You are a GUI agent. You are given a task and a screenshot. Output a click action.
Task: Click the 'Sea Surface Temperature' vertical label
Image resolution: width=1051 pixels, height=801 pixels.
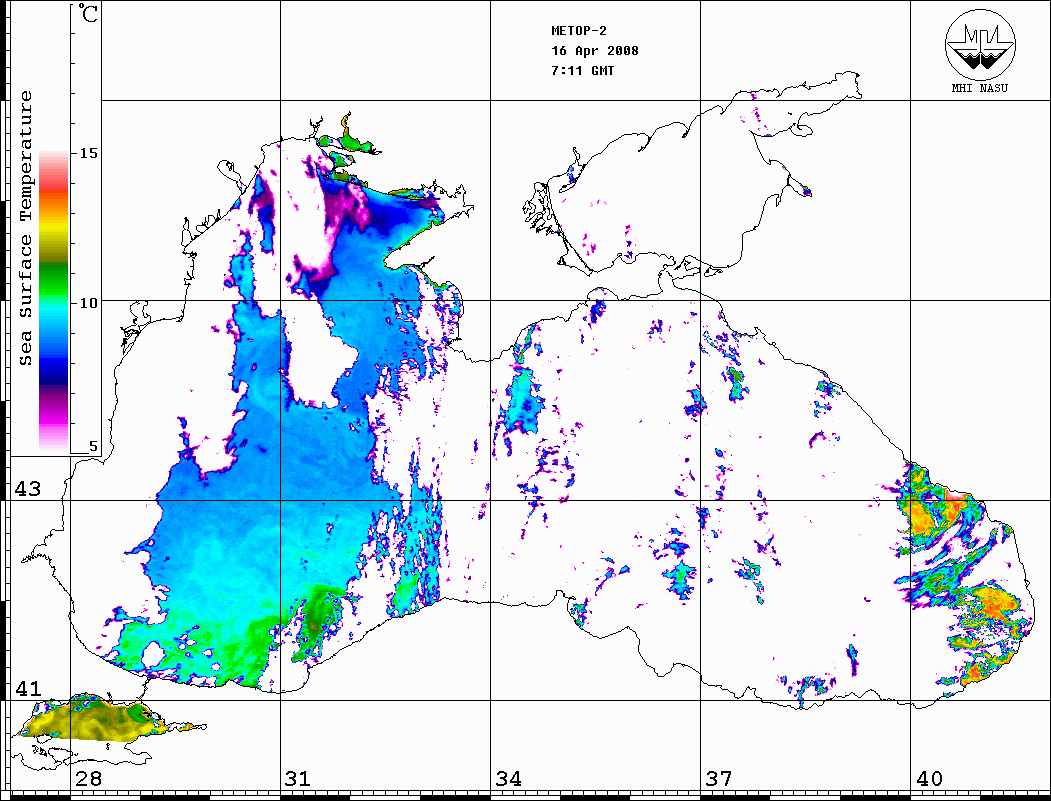tap(25, 228)
